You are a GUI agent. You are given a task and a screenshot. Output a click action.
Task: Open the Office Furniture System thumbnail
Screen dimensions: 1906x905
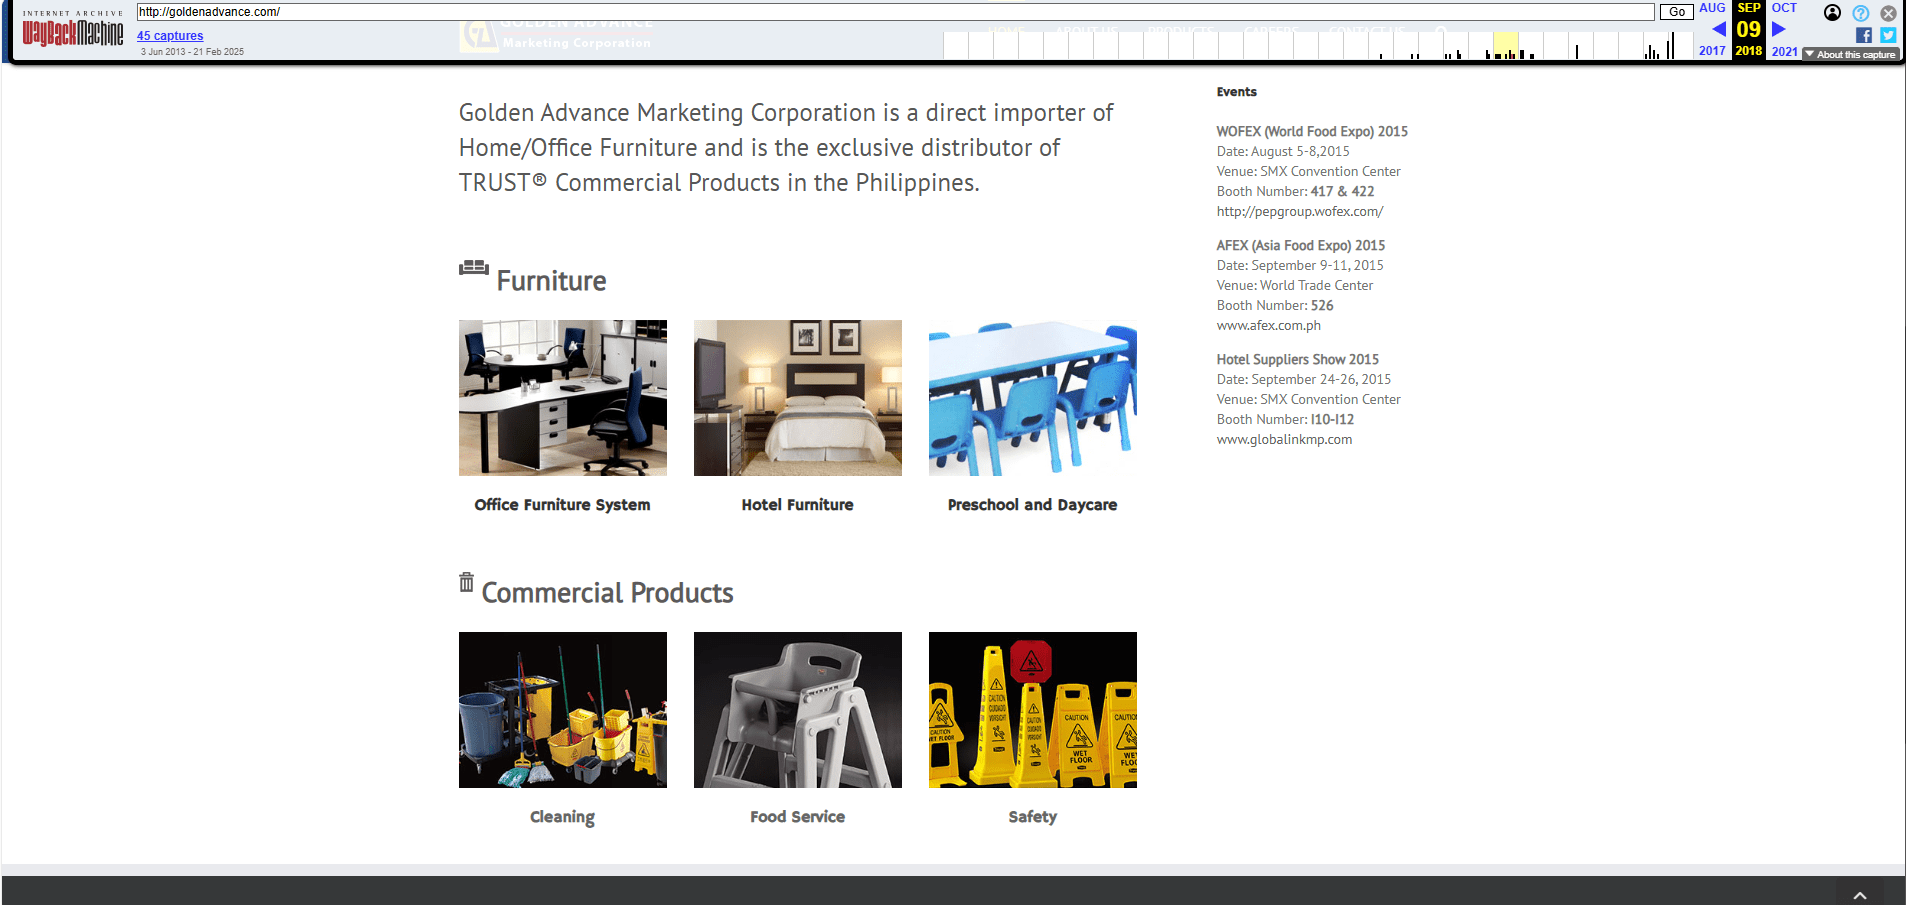pos(562,398)
